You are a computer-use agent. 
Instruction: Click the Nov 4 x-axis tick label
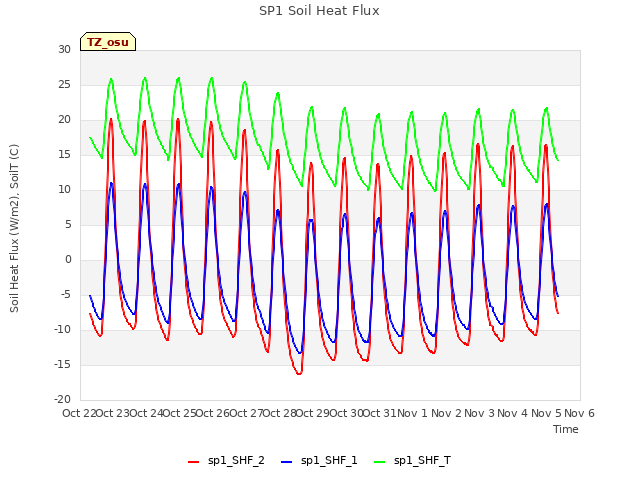[x=513, y=413]
